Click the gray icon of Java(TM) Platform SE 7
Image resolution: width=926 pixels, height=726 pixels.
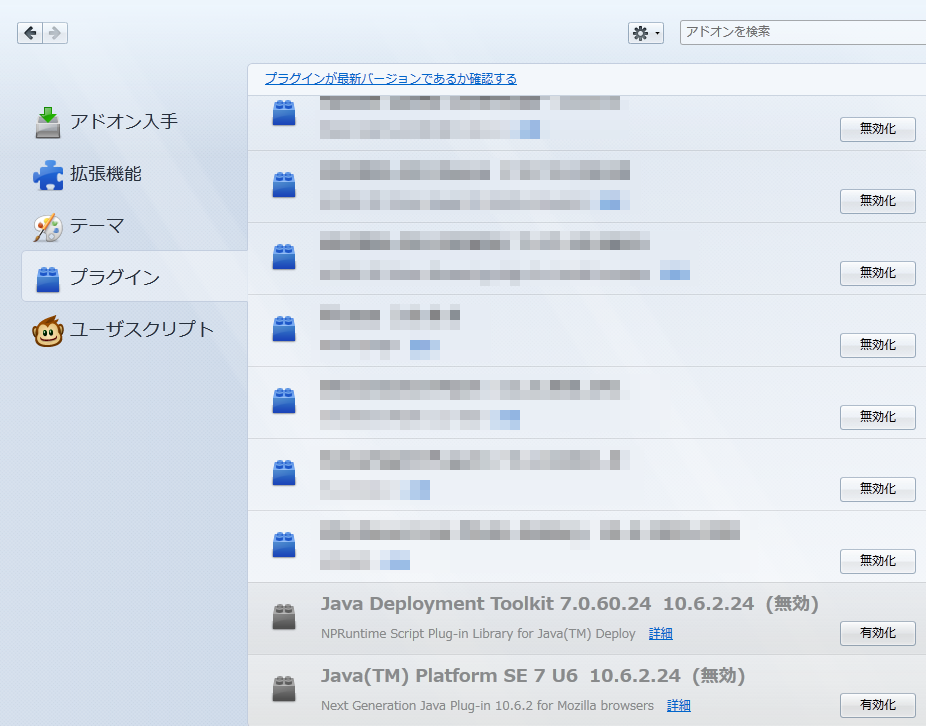[284, 689]
